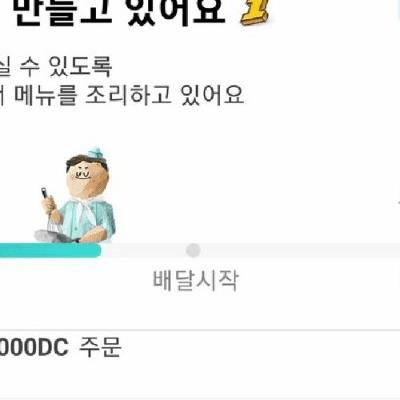Screen dimensions: 400x400
Task: Tap the chef's white neck scarf
Action: pos(85,211)
